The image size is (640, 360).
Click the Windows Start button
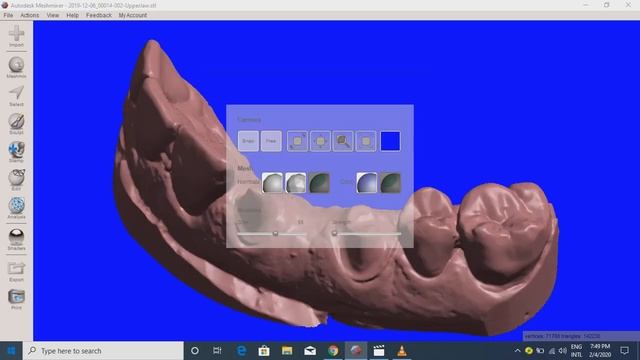pyautogui.click(x=11, y=351)
